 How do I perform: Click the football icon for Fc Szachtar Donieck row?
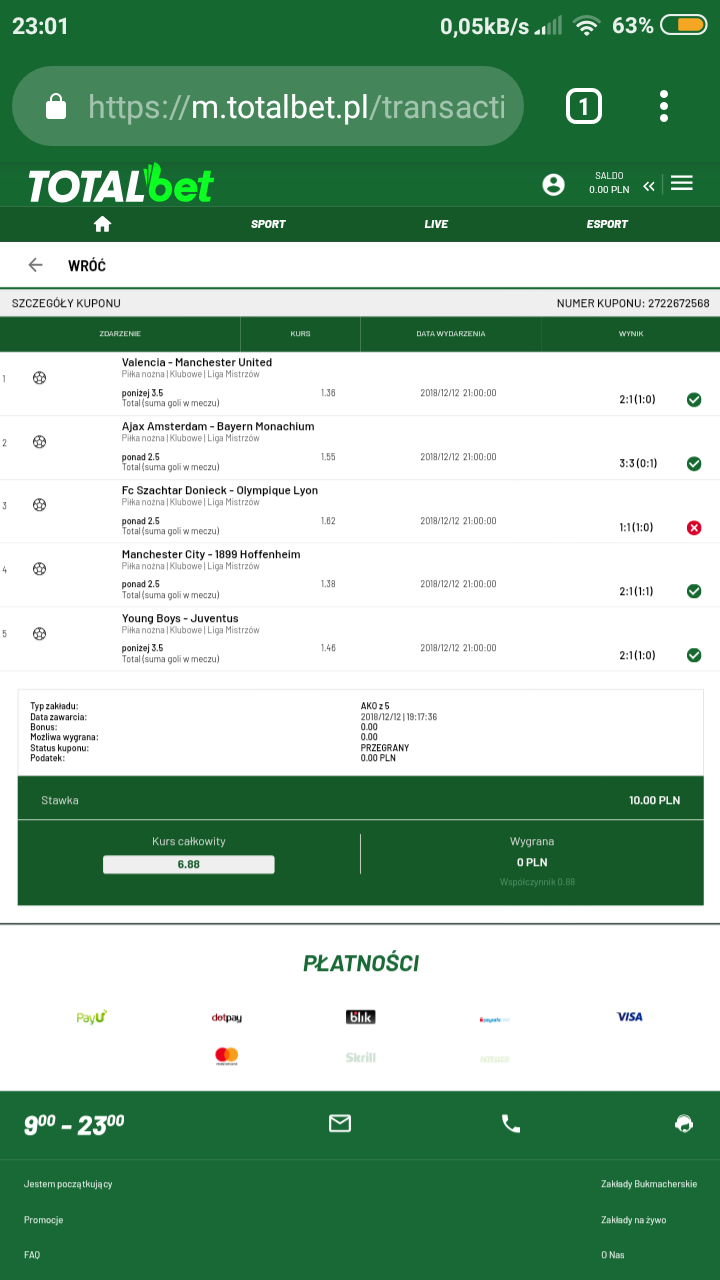coord(39,506)
